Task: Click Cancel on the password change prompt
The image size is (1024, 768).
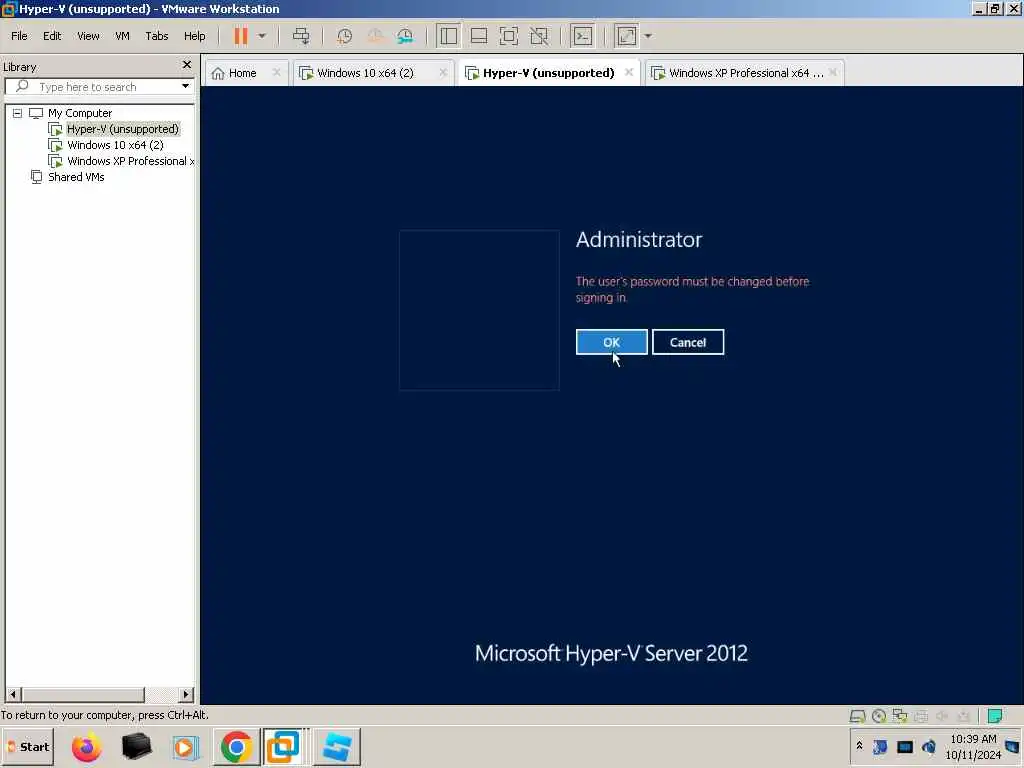Action: [x=688, y=342]
